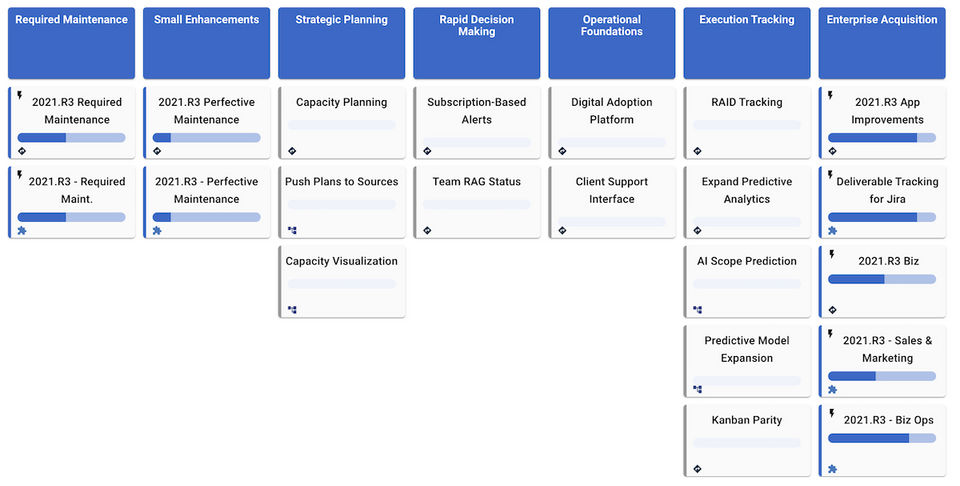Click the diamond icon on Kanban Parity card

point(697,469)
